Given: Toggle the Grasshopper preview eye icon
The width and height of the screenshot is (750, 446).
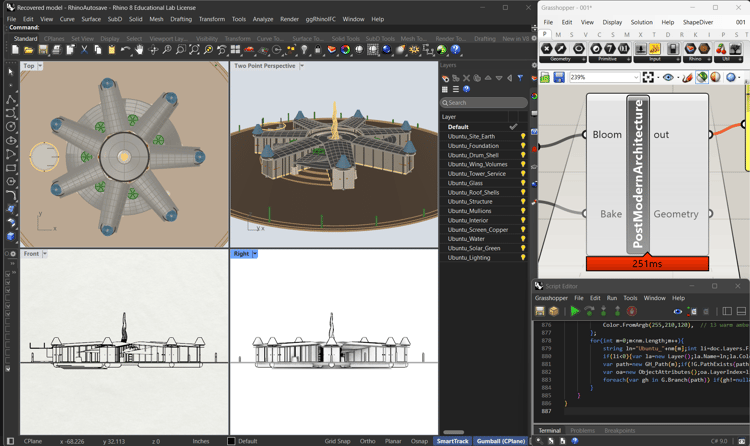Looking at the screenshot, I should click(669, 77).
